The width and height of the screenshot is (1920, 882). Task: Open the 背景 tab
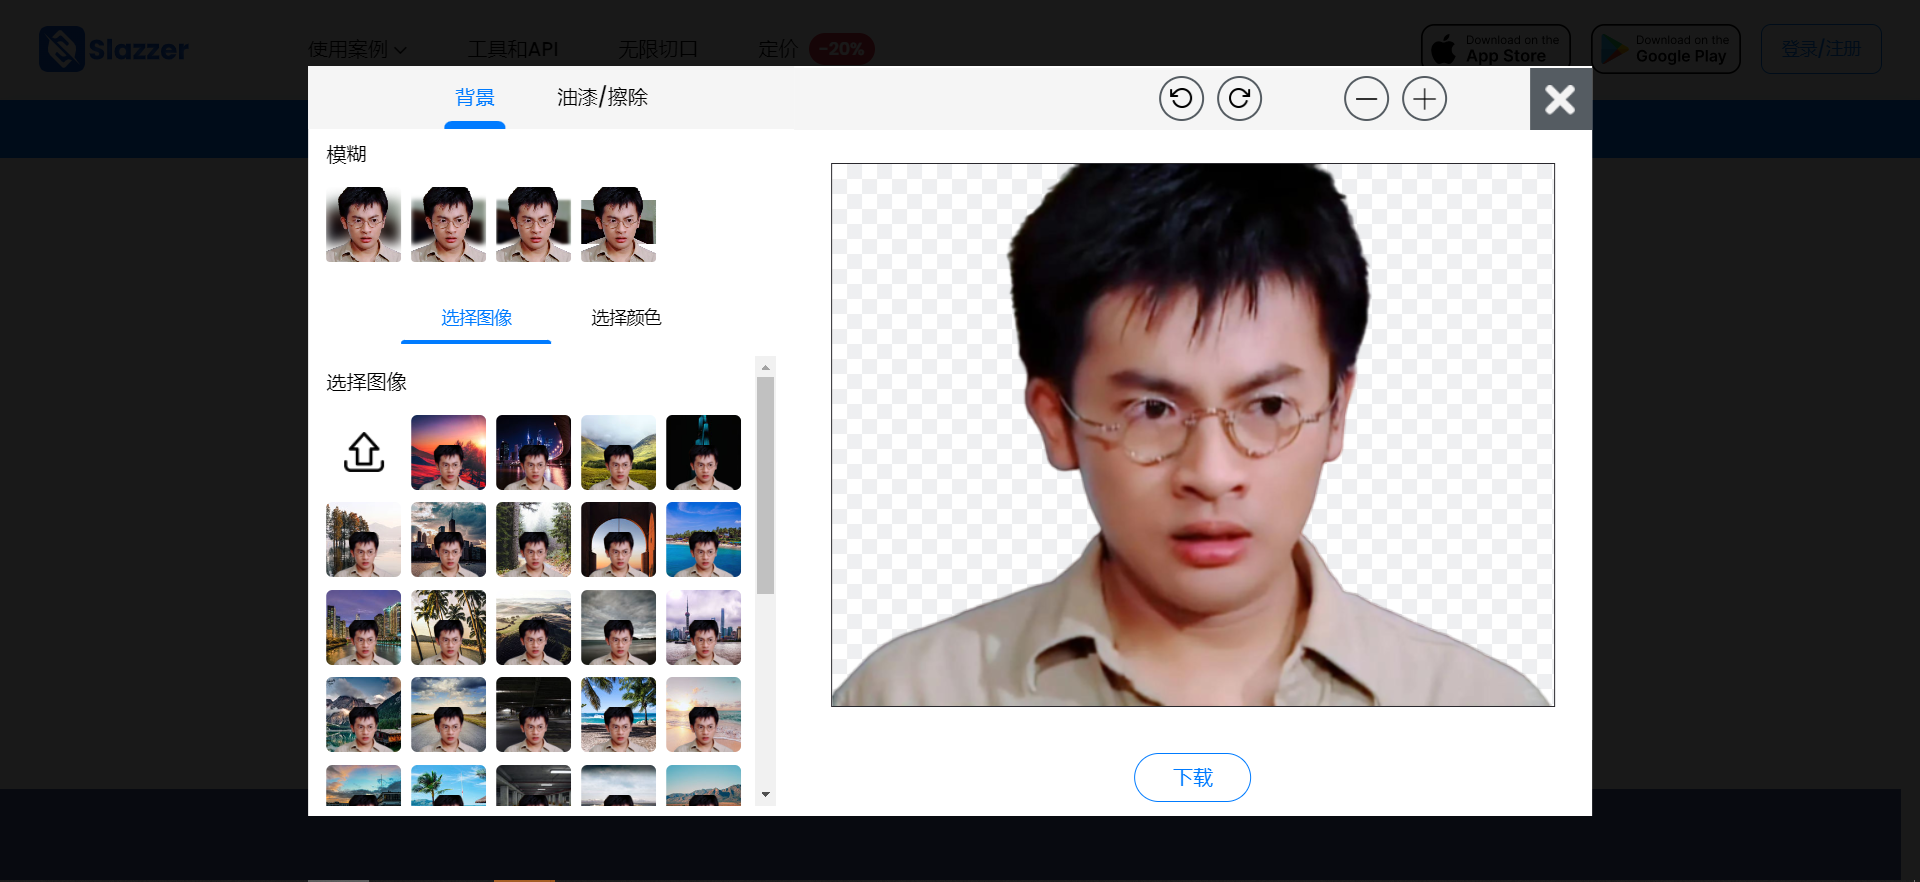tap(475, 97)
